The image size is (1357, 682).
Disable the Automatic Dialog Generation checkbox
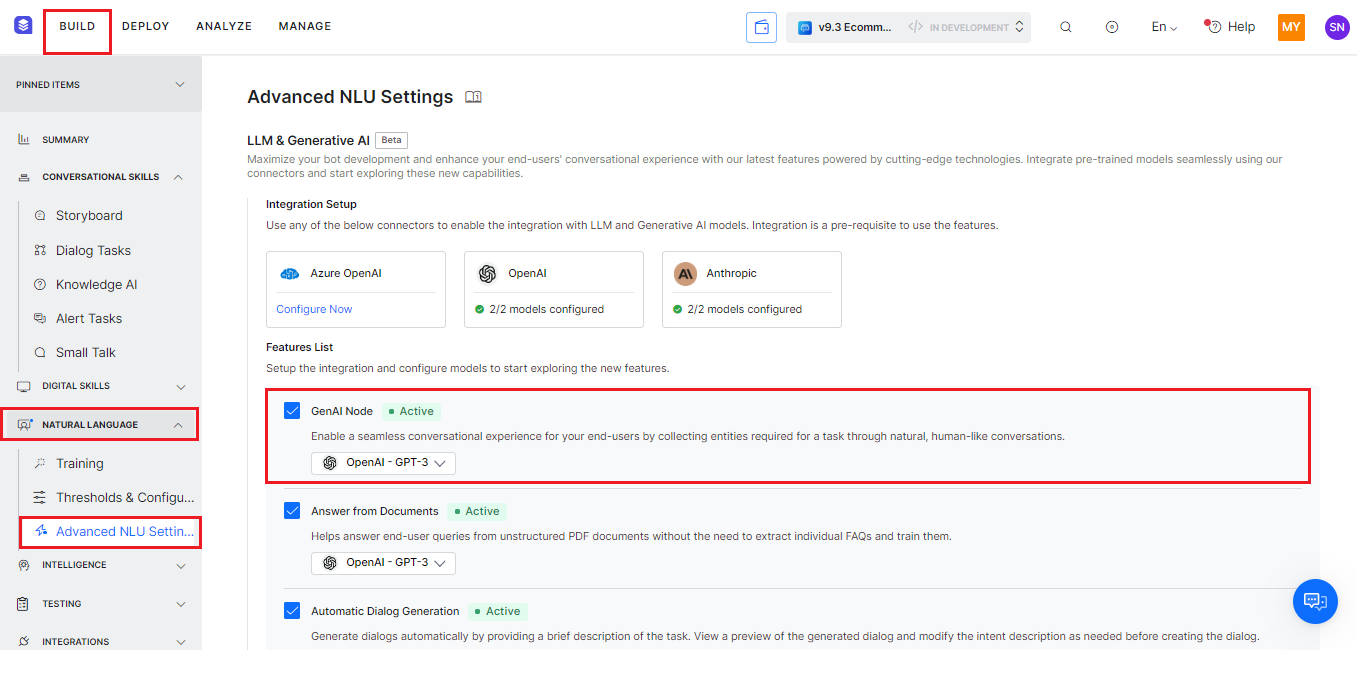pyautogui.click(x=292, y=610)
